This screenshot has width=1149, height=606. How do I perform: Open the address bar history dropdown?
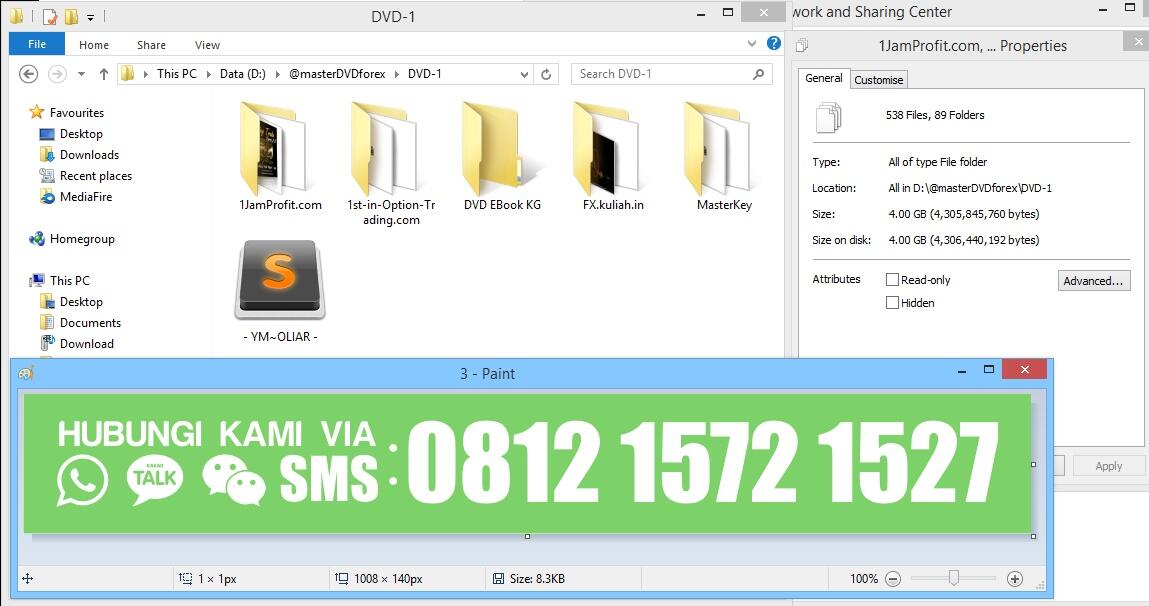click(x=524, y=74)
